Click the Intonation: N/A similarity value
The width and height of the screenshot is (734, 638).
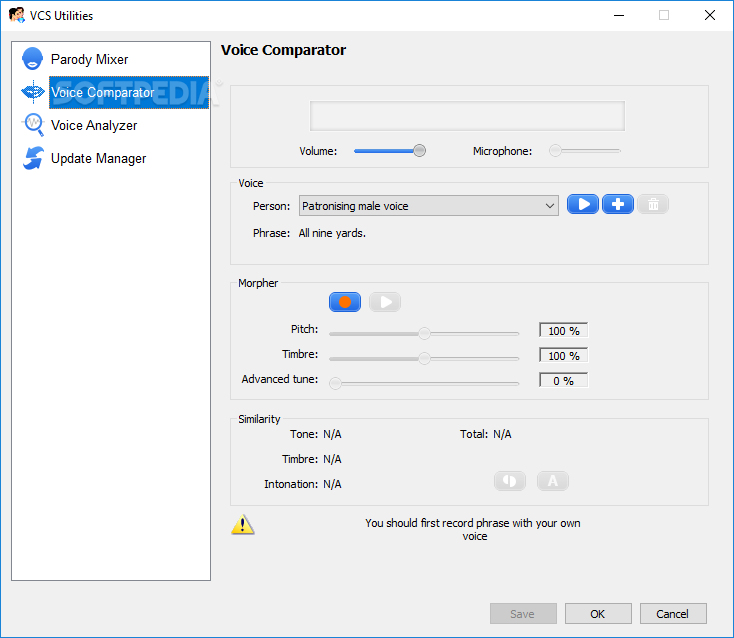coord(332,484)
